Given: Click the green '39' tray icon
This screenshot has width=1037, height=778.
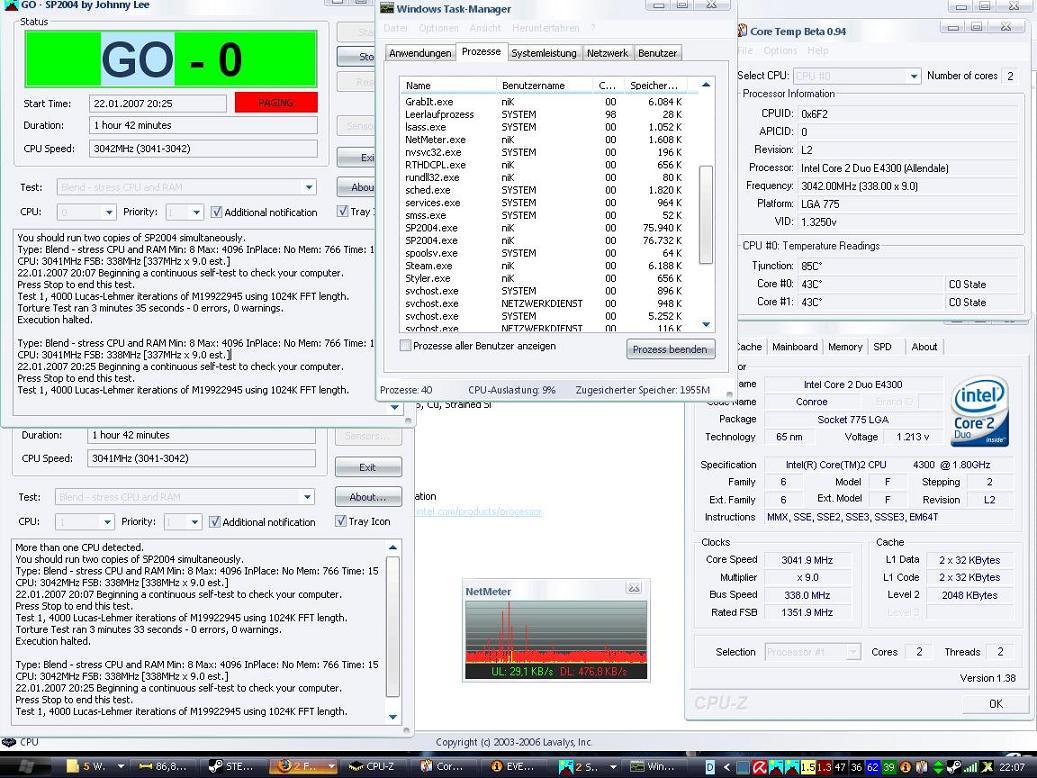Looking at the screenshot, I should click(x=888, y=767).
